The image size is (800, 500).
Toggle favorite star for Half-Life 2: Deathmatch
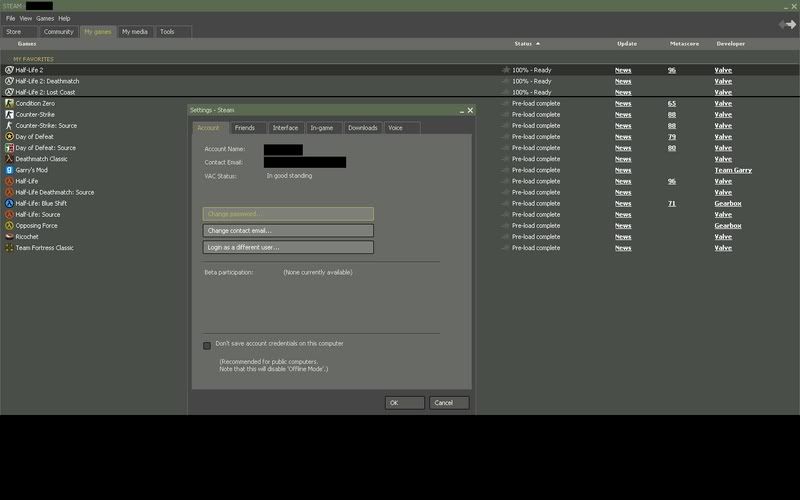click(506, 81)
